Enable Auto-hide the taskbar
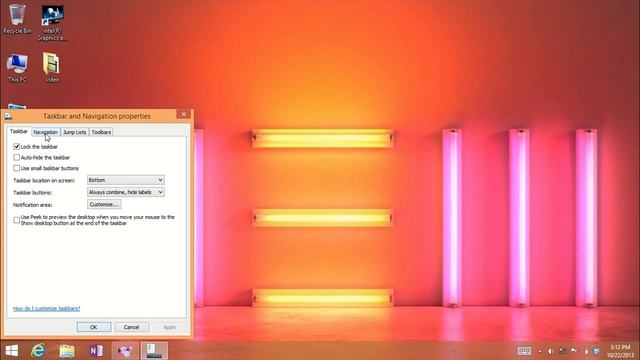The image size is (640, 360). pos(16,157)
